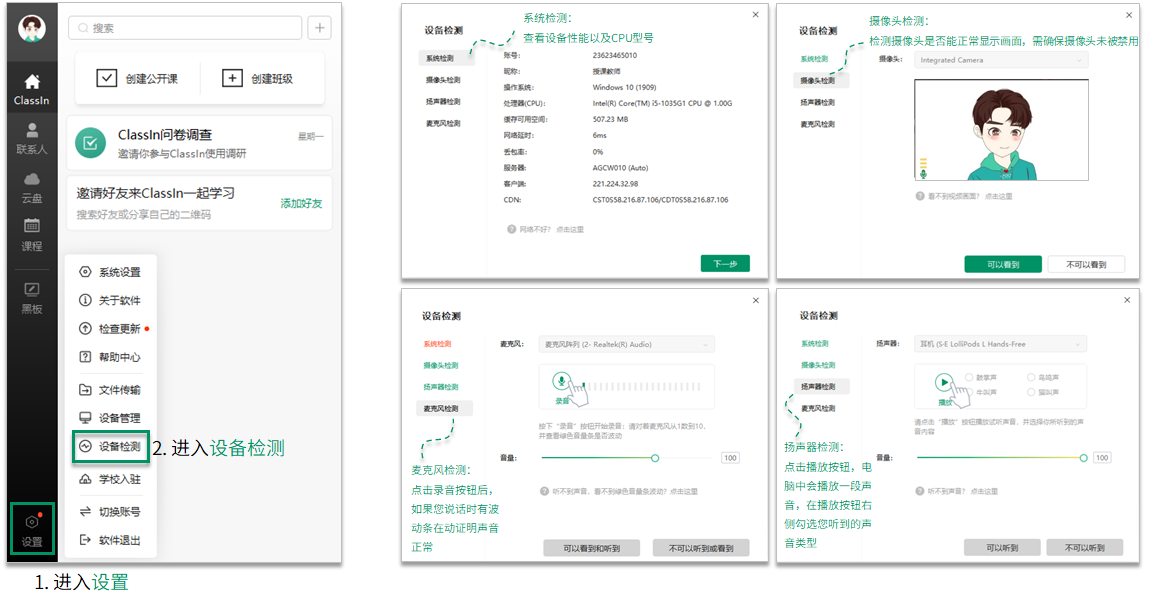Image resolution: width=1156 pixels, height=603 pixels.
Task: Click the 学校入驻 school icon
Action: click(x=86, y=479)
